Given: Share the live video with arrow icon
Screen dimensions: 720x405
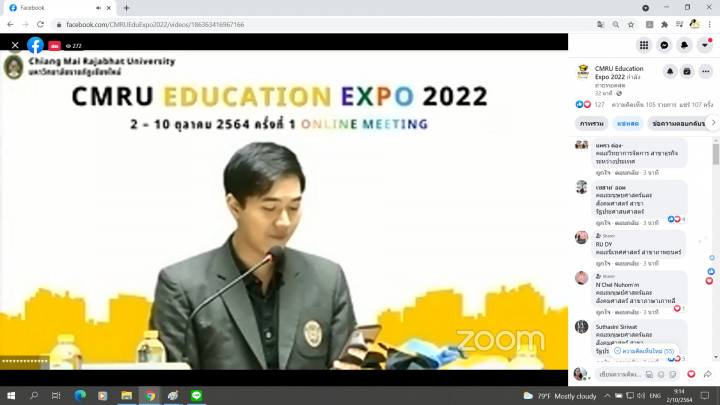Looking at the screenshot, I should coord(708,374).
